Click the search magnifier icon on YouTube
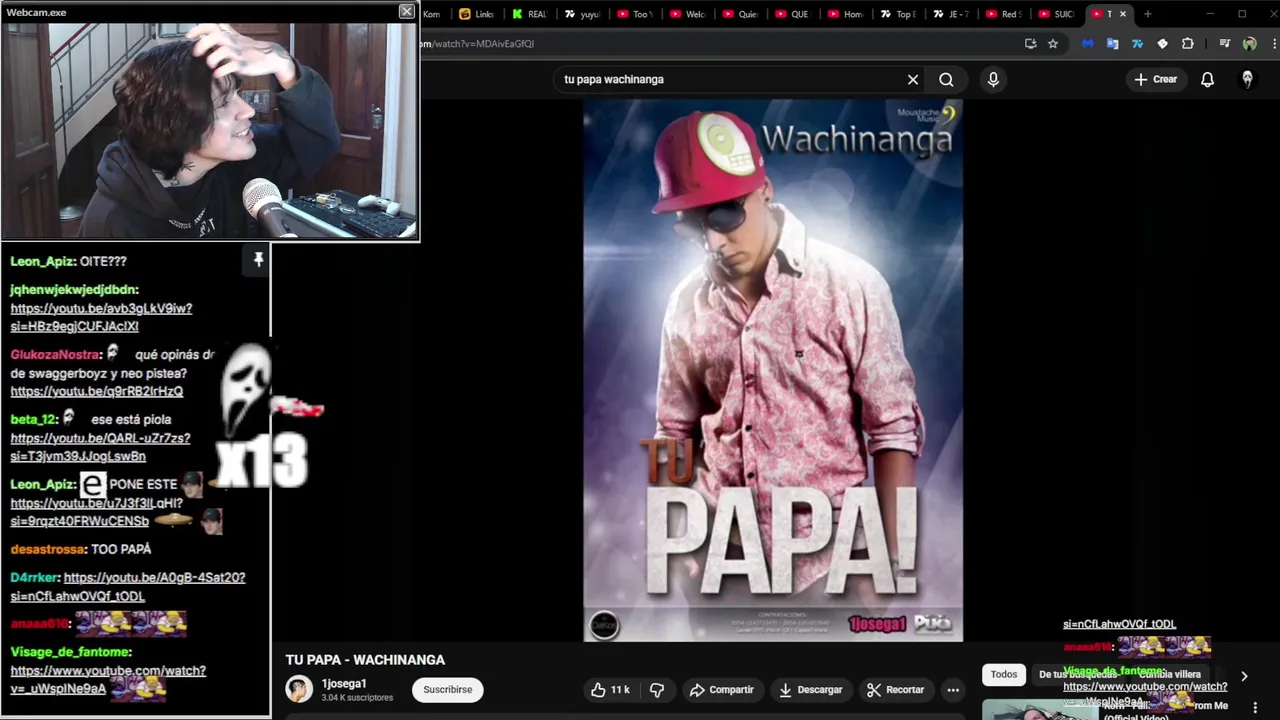The image size is (1280, 720). (x=946, y=79)
